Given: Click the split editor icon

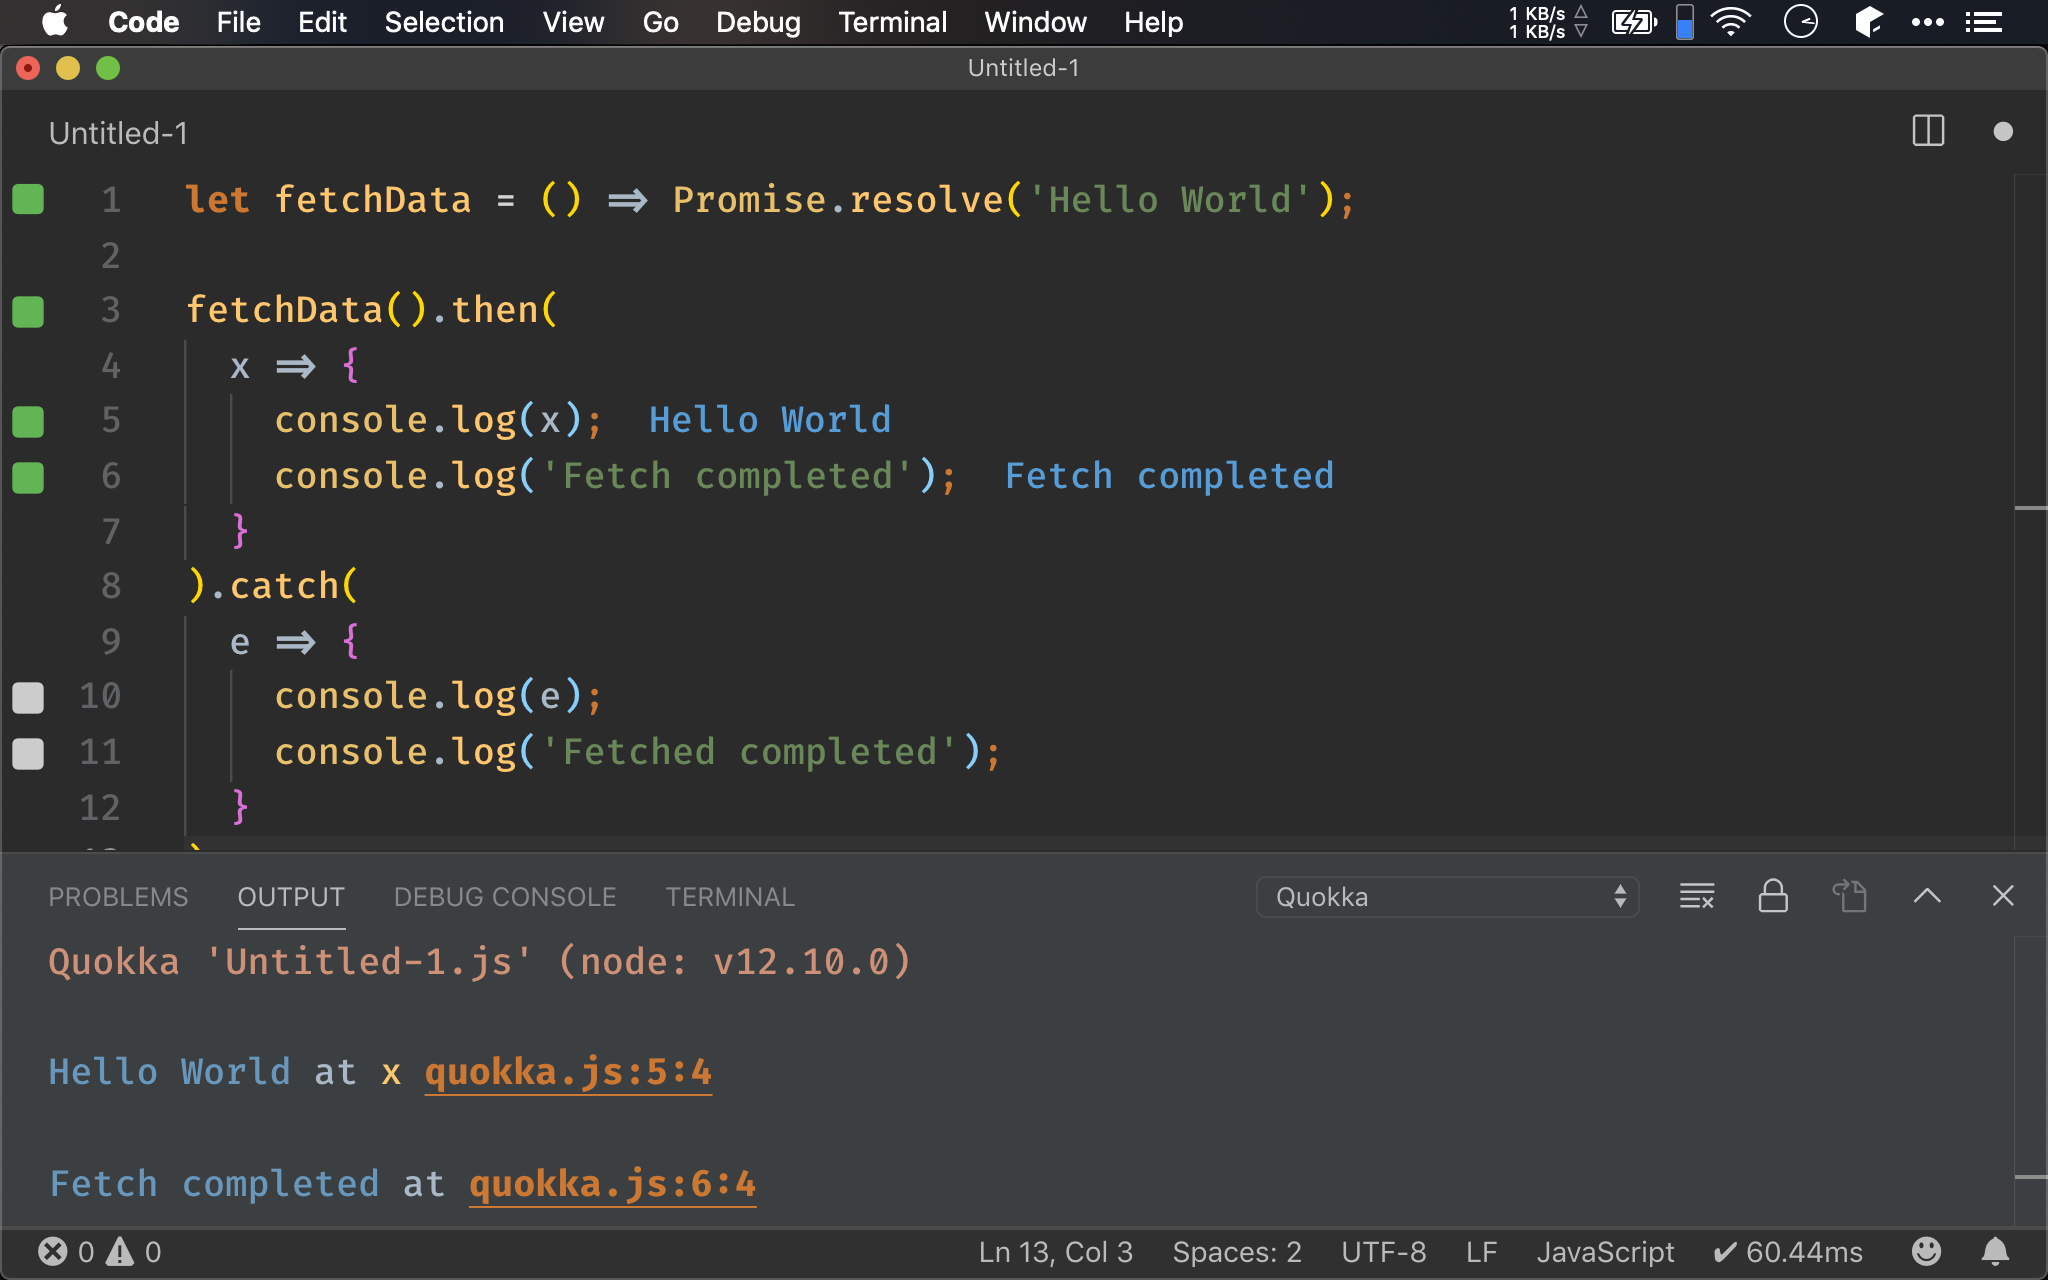Looking at the screenshot, I should pos(1929,133).
